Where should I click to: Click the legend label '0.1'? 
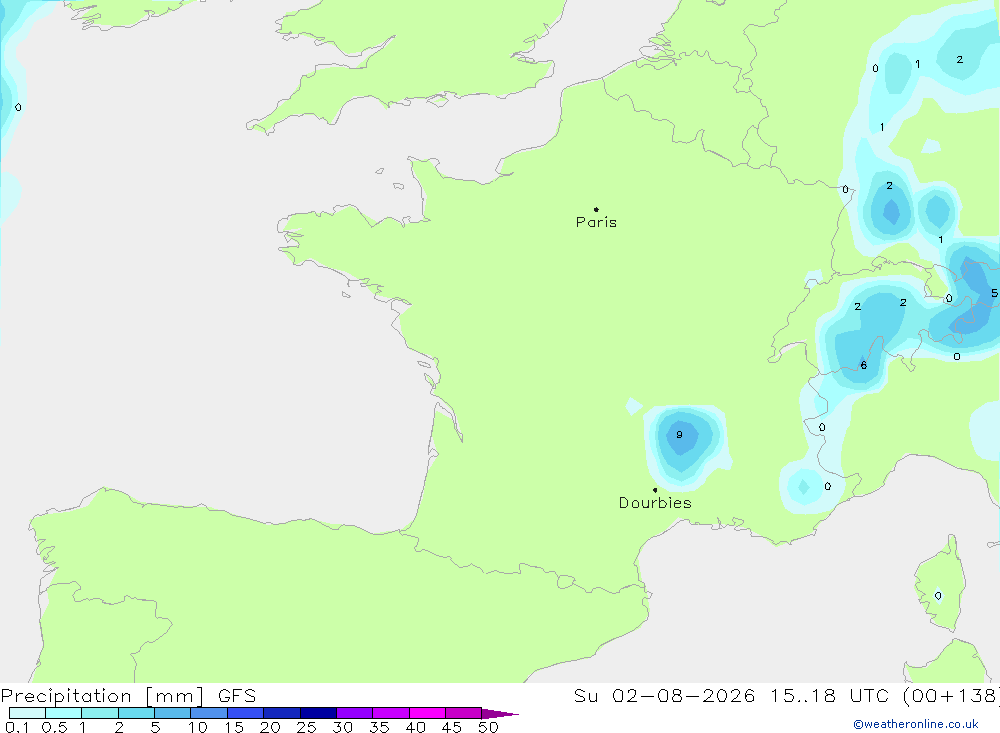coord(17,727)
